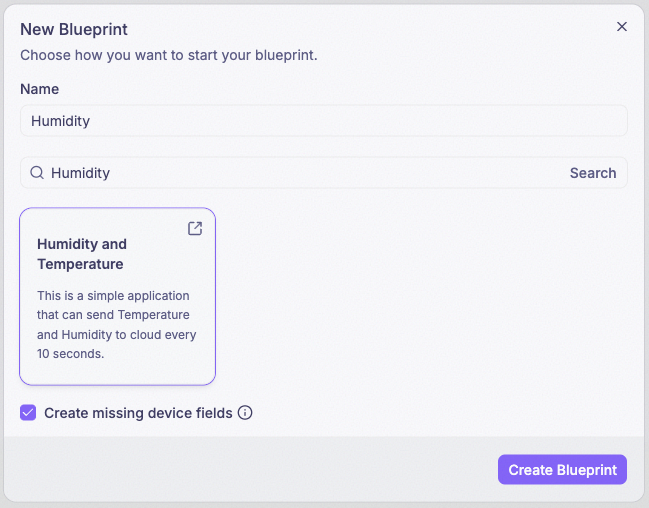Close the New Blueprint dialog

pos(621,26)
